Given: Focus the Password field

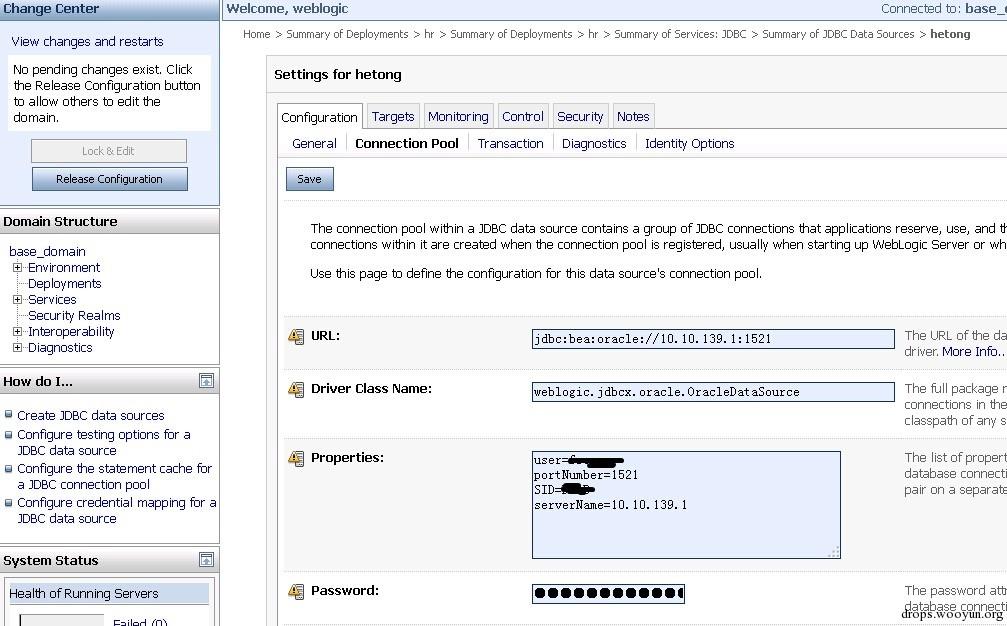Looking at the screenshot, I should 608,593.
